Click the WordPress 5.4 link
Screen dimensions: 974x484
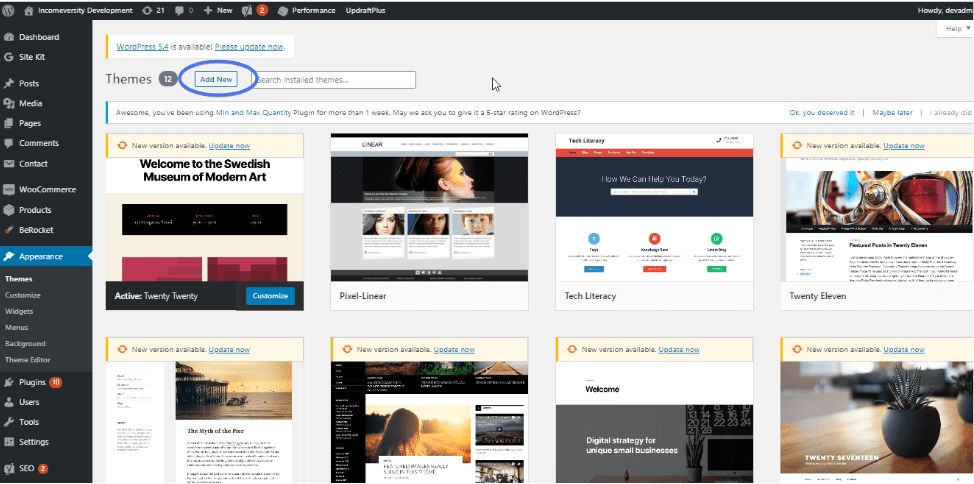click(142, 47)
